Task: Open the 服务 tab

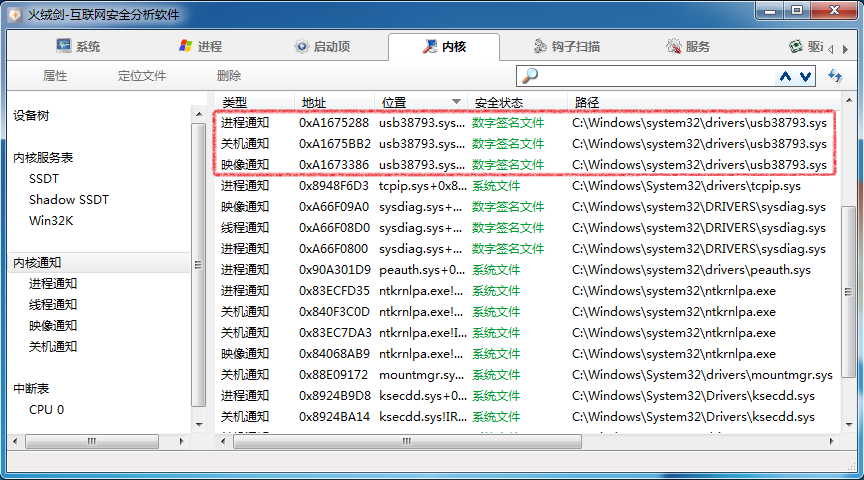Action: tap(688, 47)
